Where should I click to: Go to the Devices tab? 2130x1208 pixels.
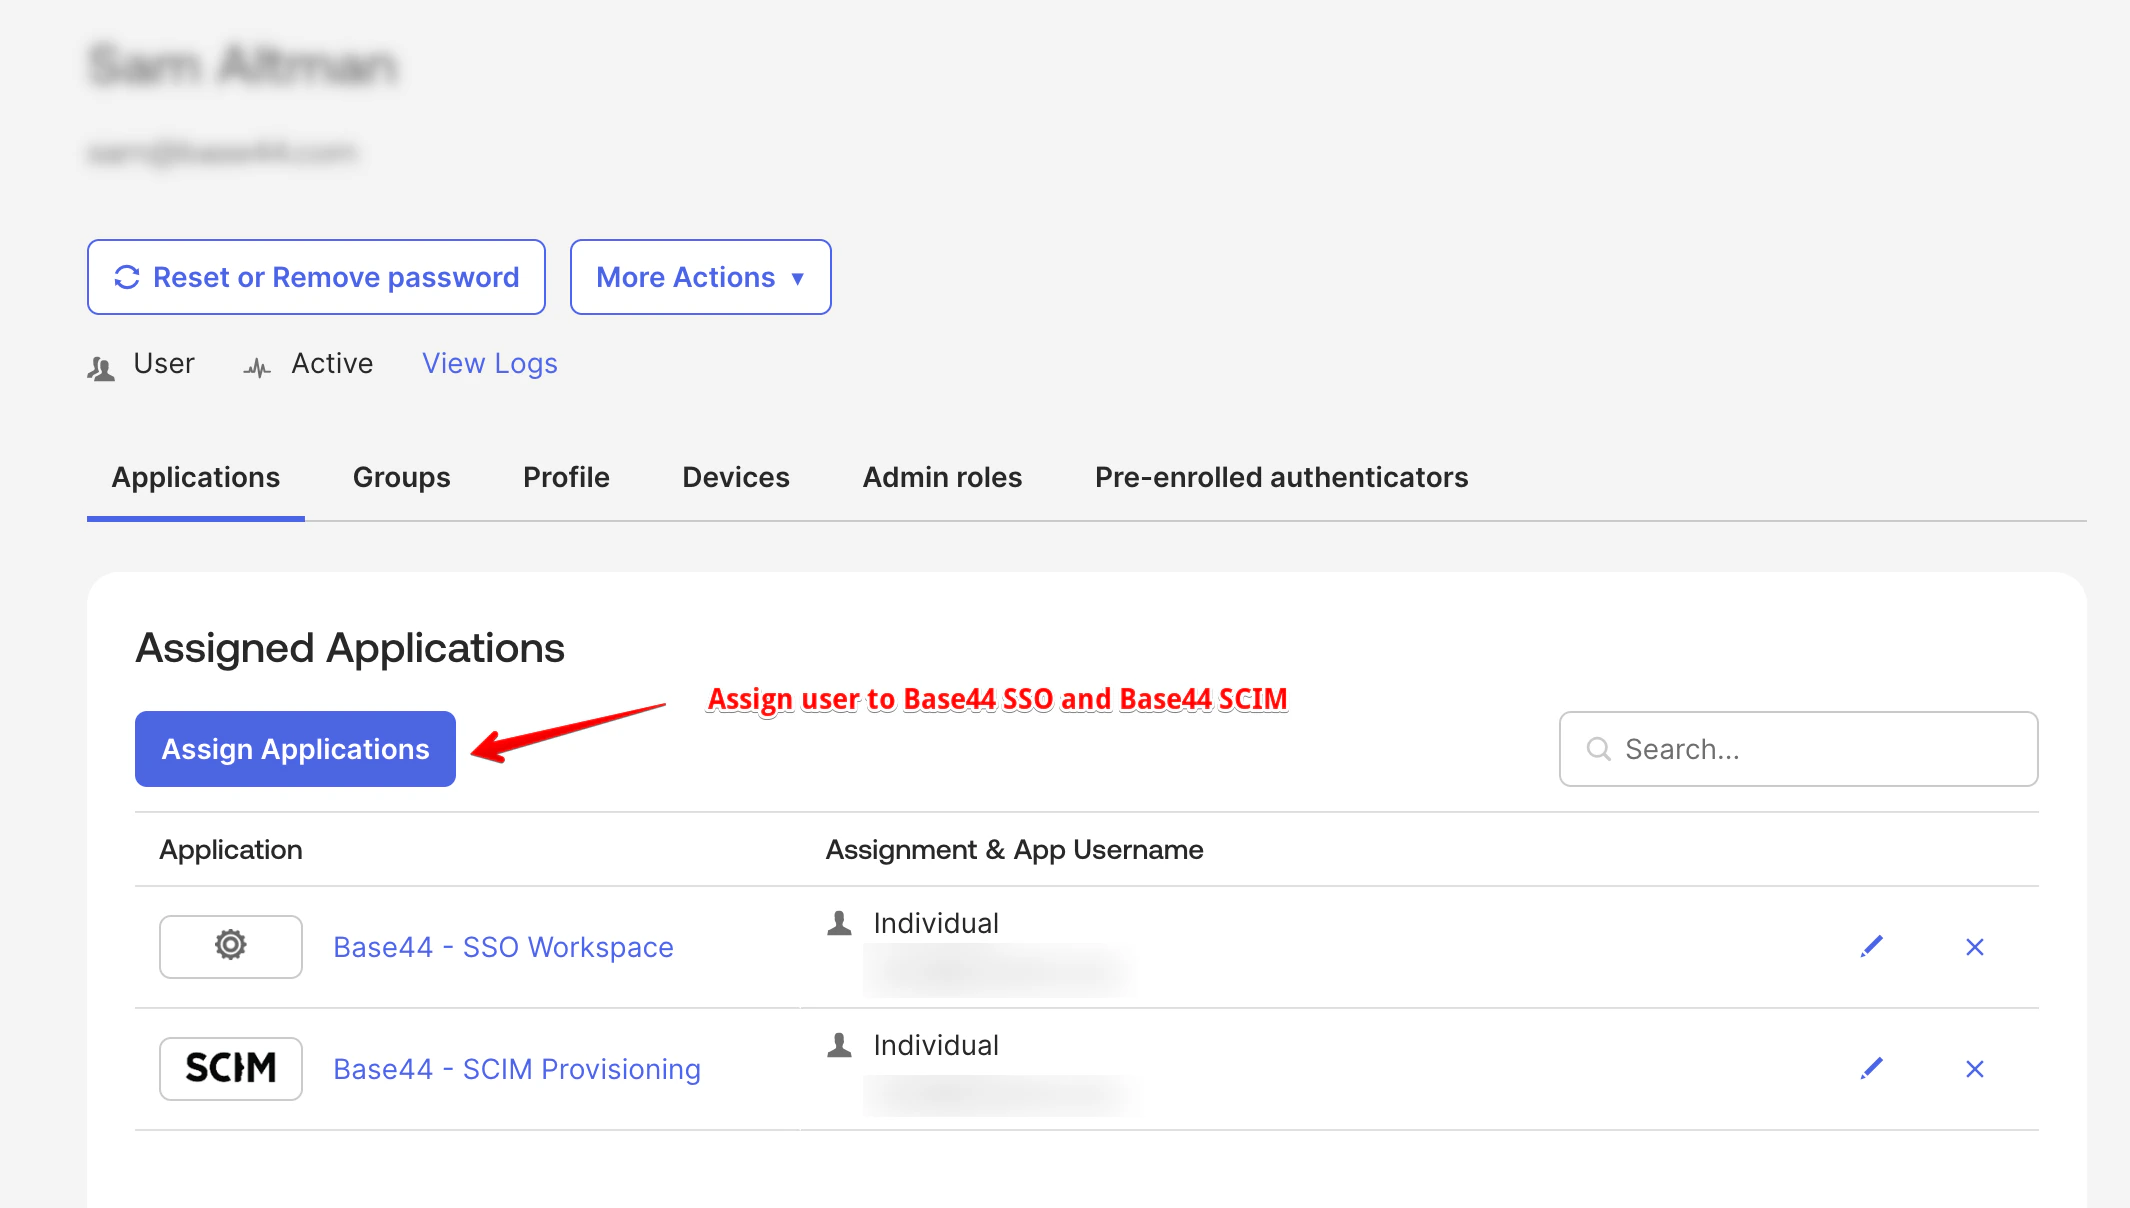(x=736, y=477)
